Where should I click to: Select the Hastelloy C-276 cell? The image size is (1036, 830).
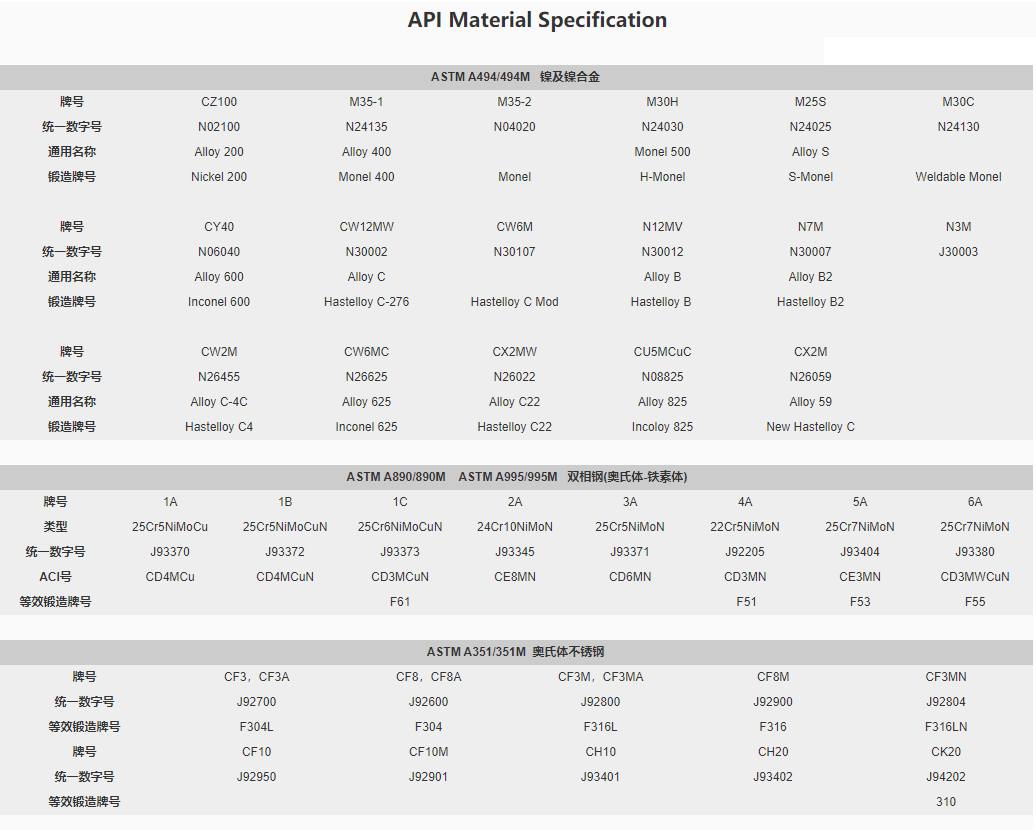tap(366, 302)
